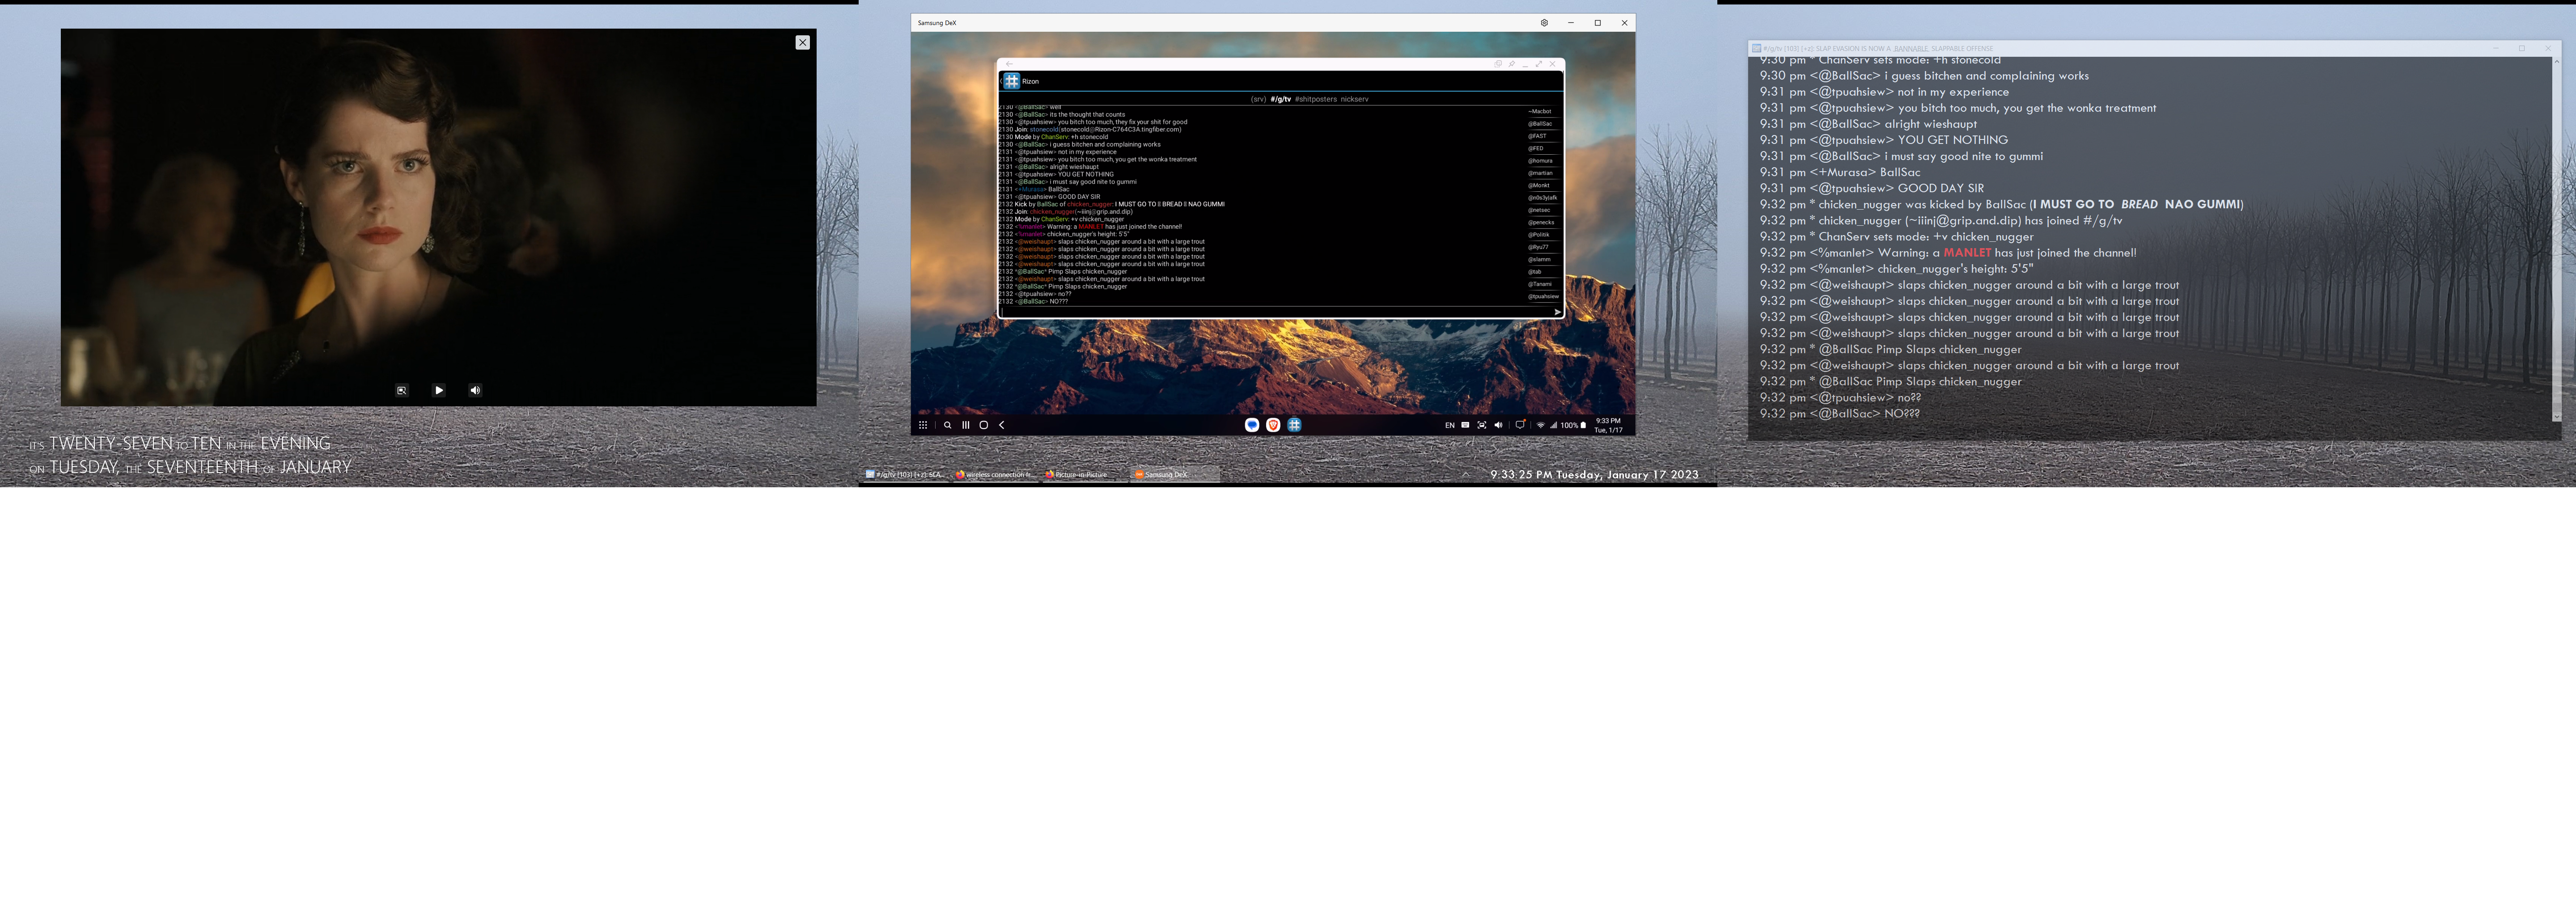This screenshot has height=924, width=2576.
Task: Focus the IRC message input field
Action: [1274, 312]
